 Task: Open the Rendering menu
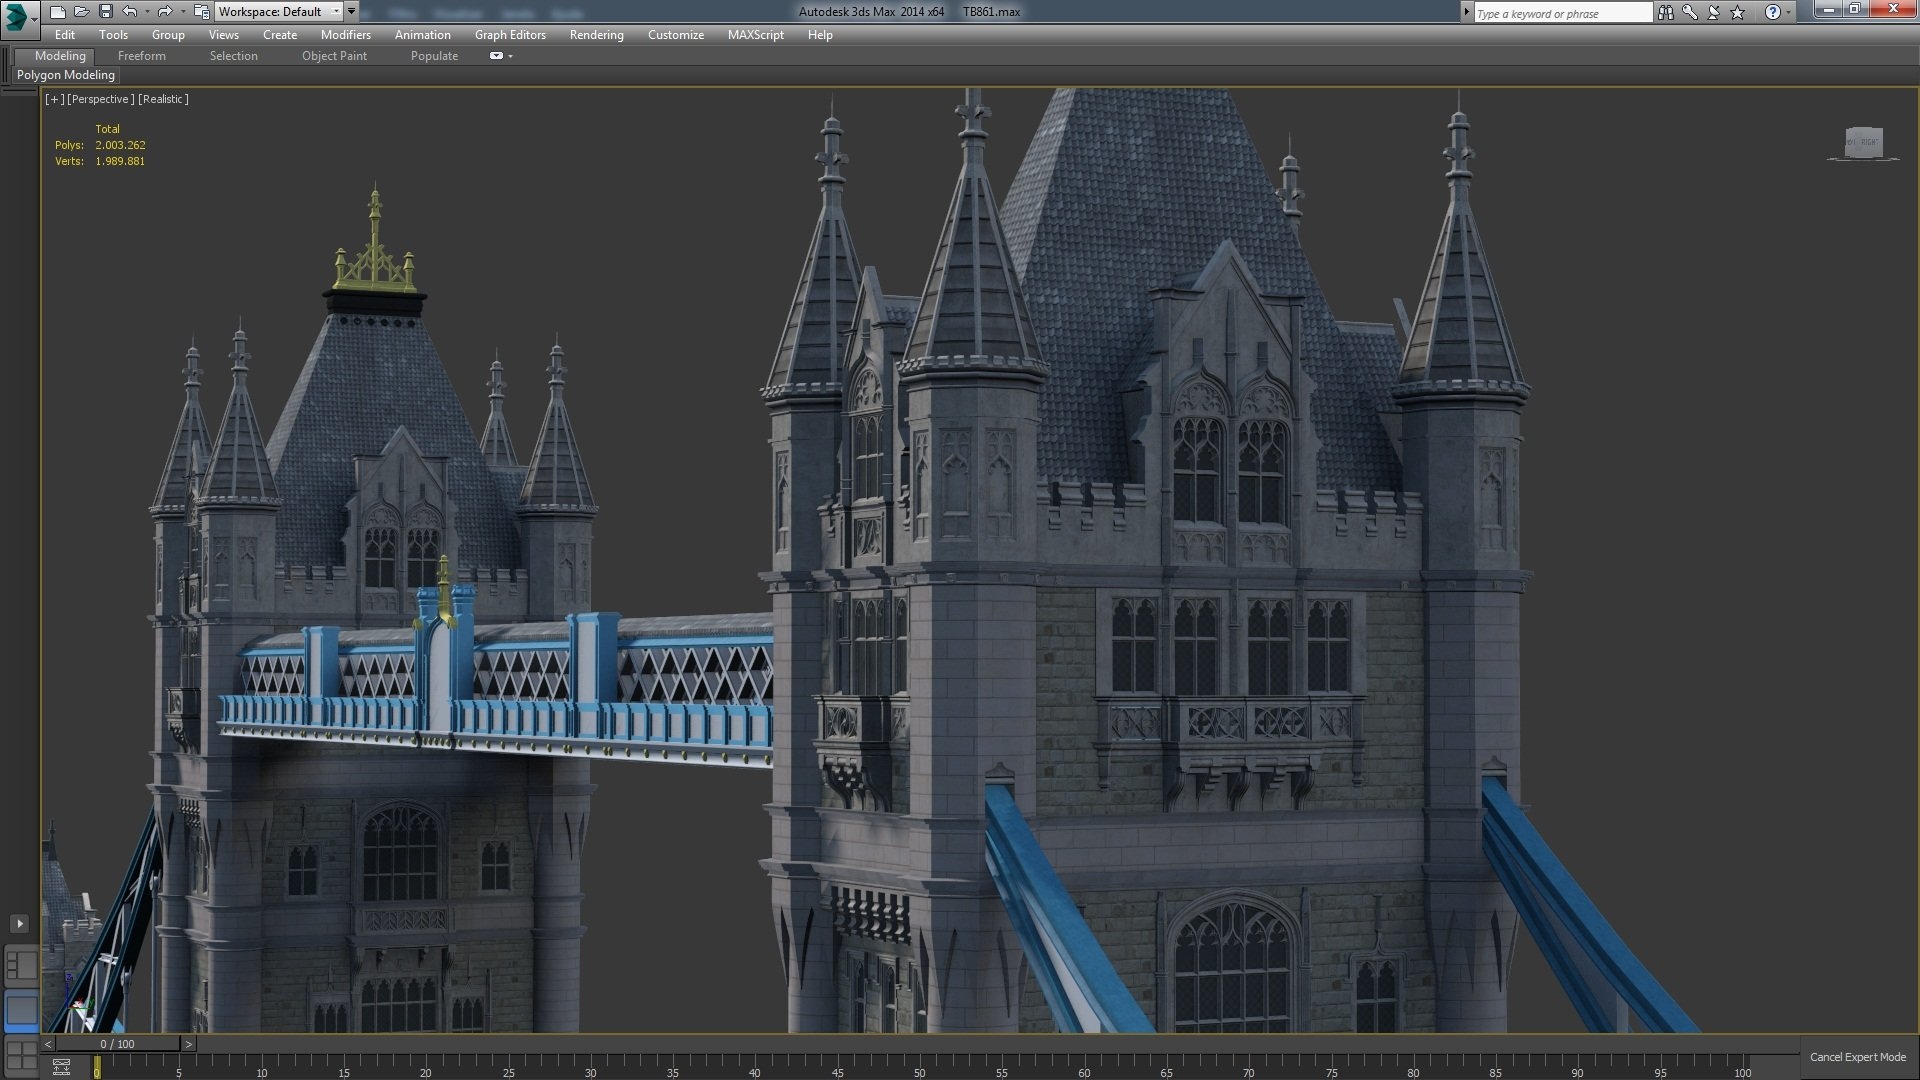pos(596,35)
